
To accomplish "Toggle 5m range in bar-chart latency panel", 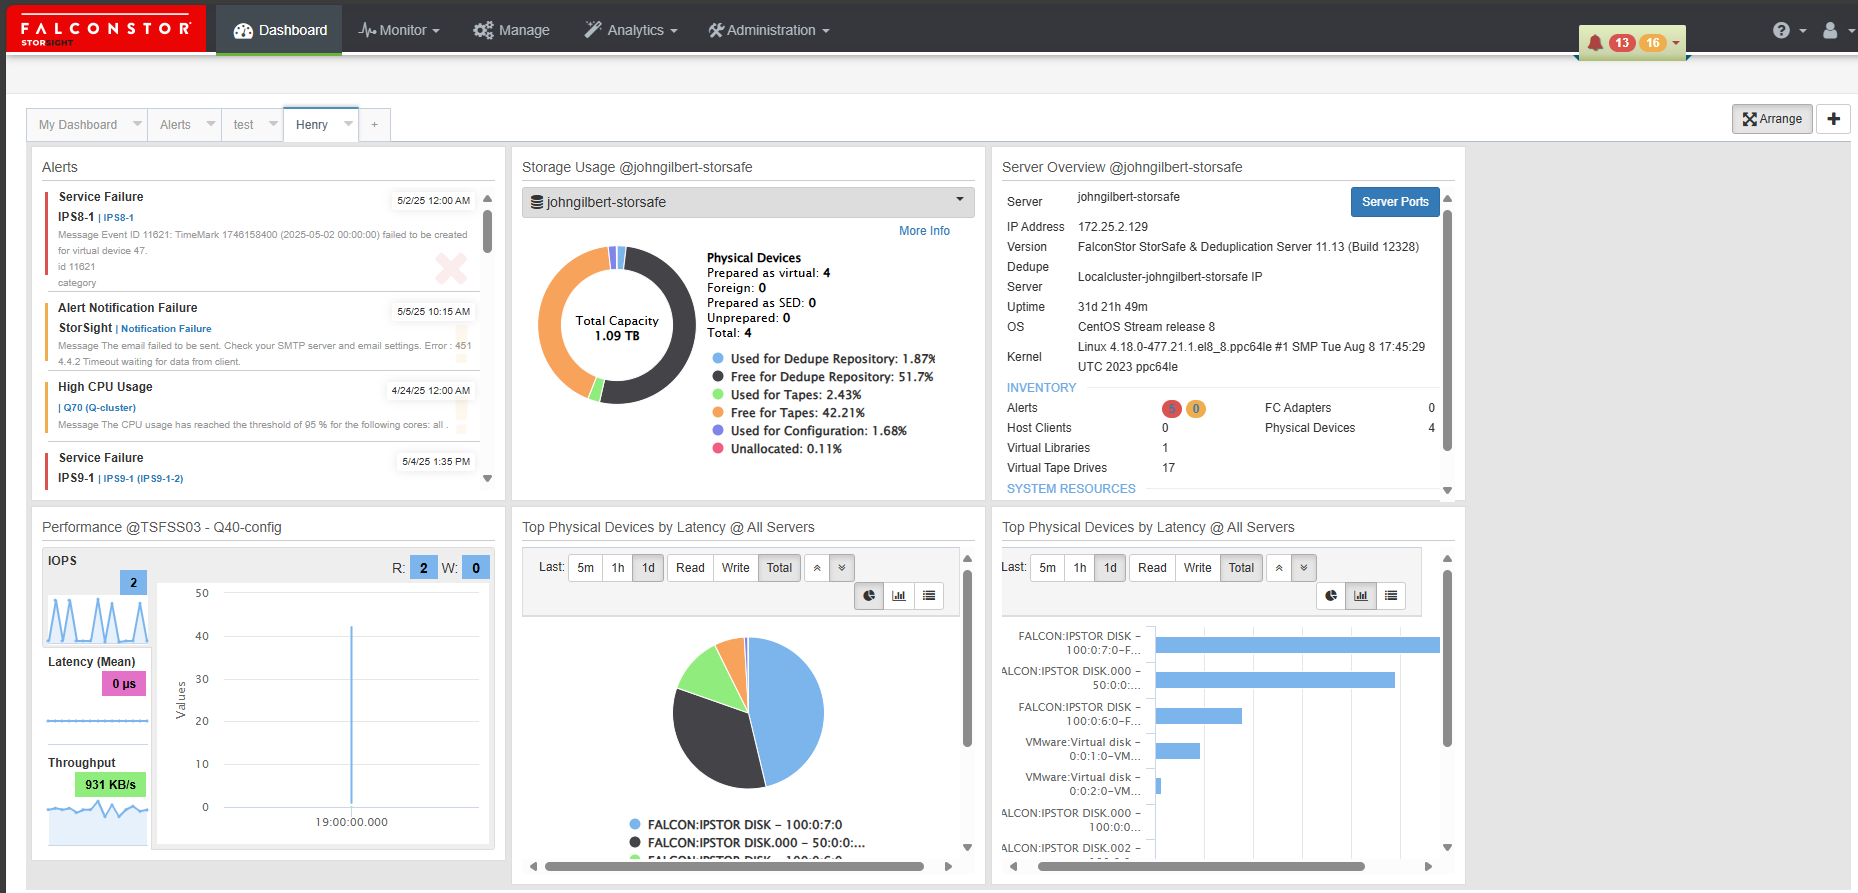I will tap(1048, 568).
